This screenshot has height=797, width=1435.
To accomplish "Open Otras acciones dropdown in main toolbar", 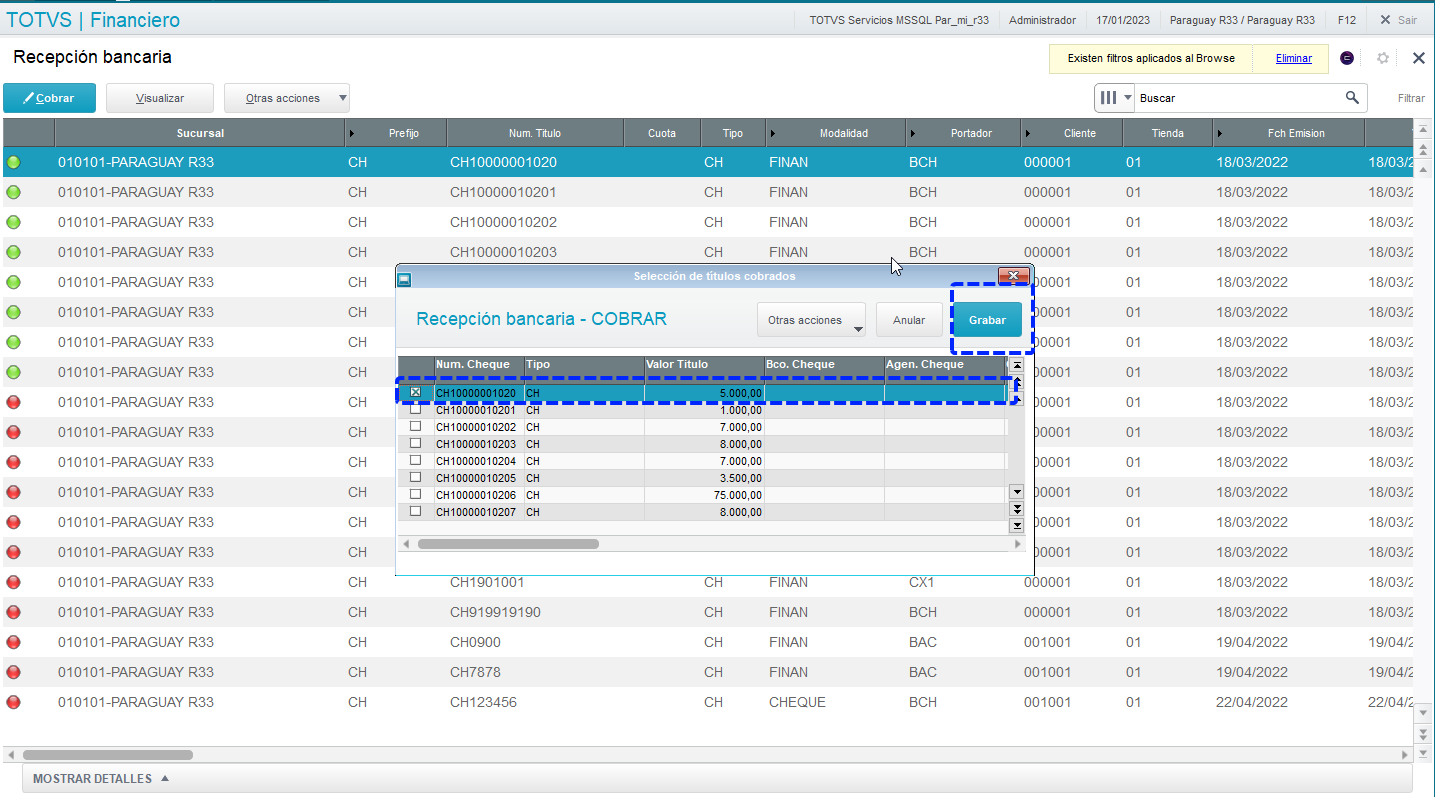I will tap(286, 98).
